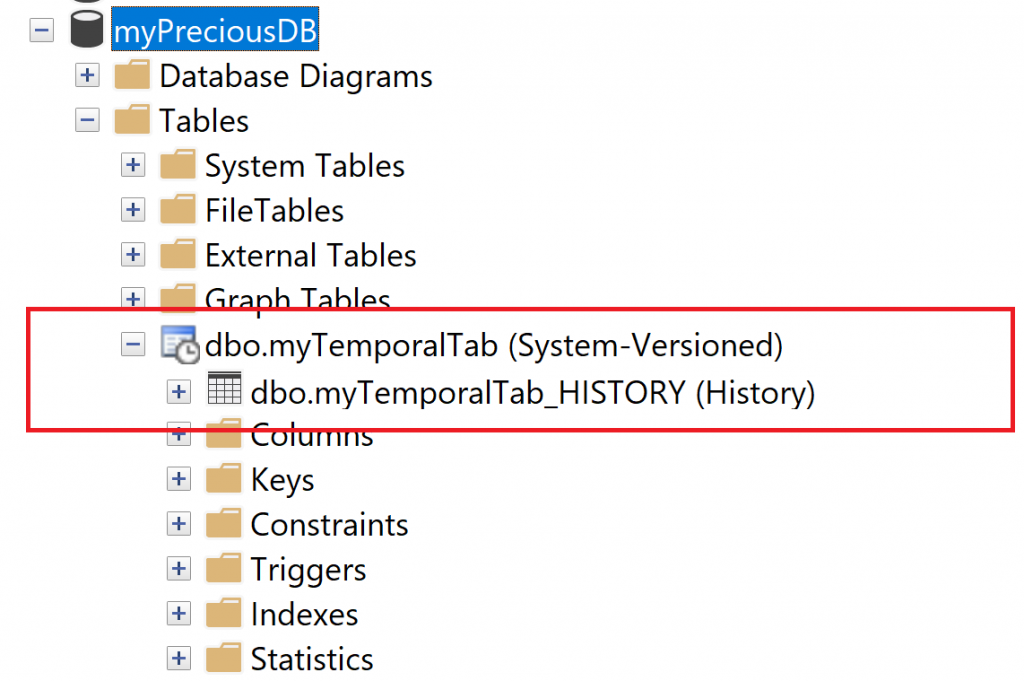
Task: Collapse the myPreciousDB database node
Action: pyautogui.click(x=41, y=32)
